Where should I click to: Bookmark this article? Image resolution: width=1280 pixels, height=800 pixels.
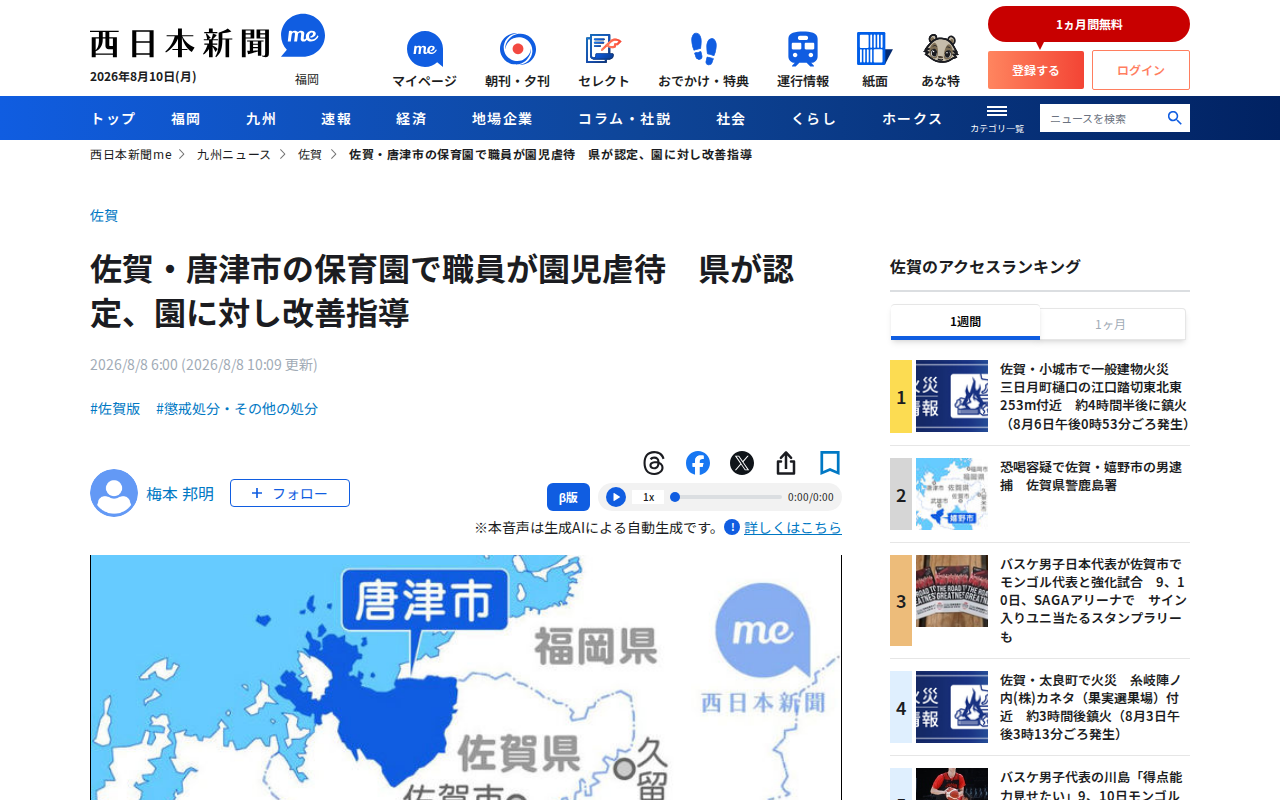click(830, 463)
